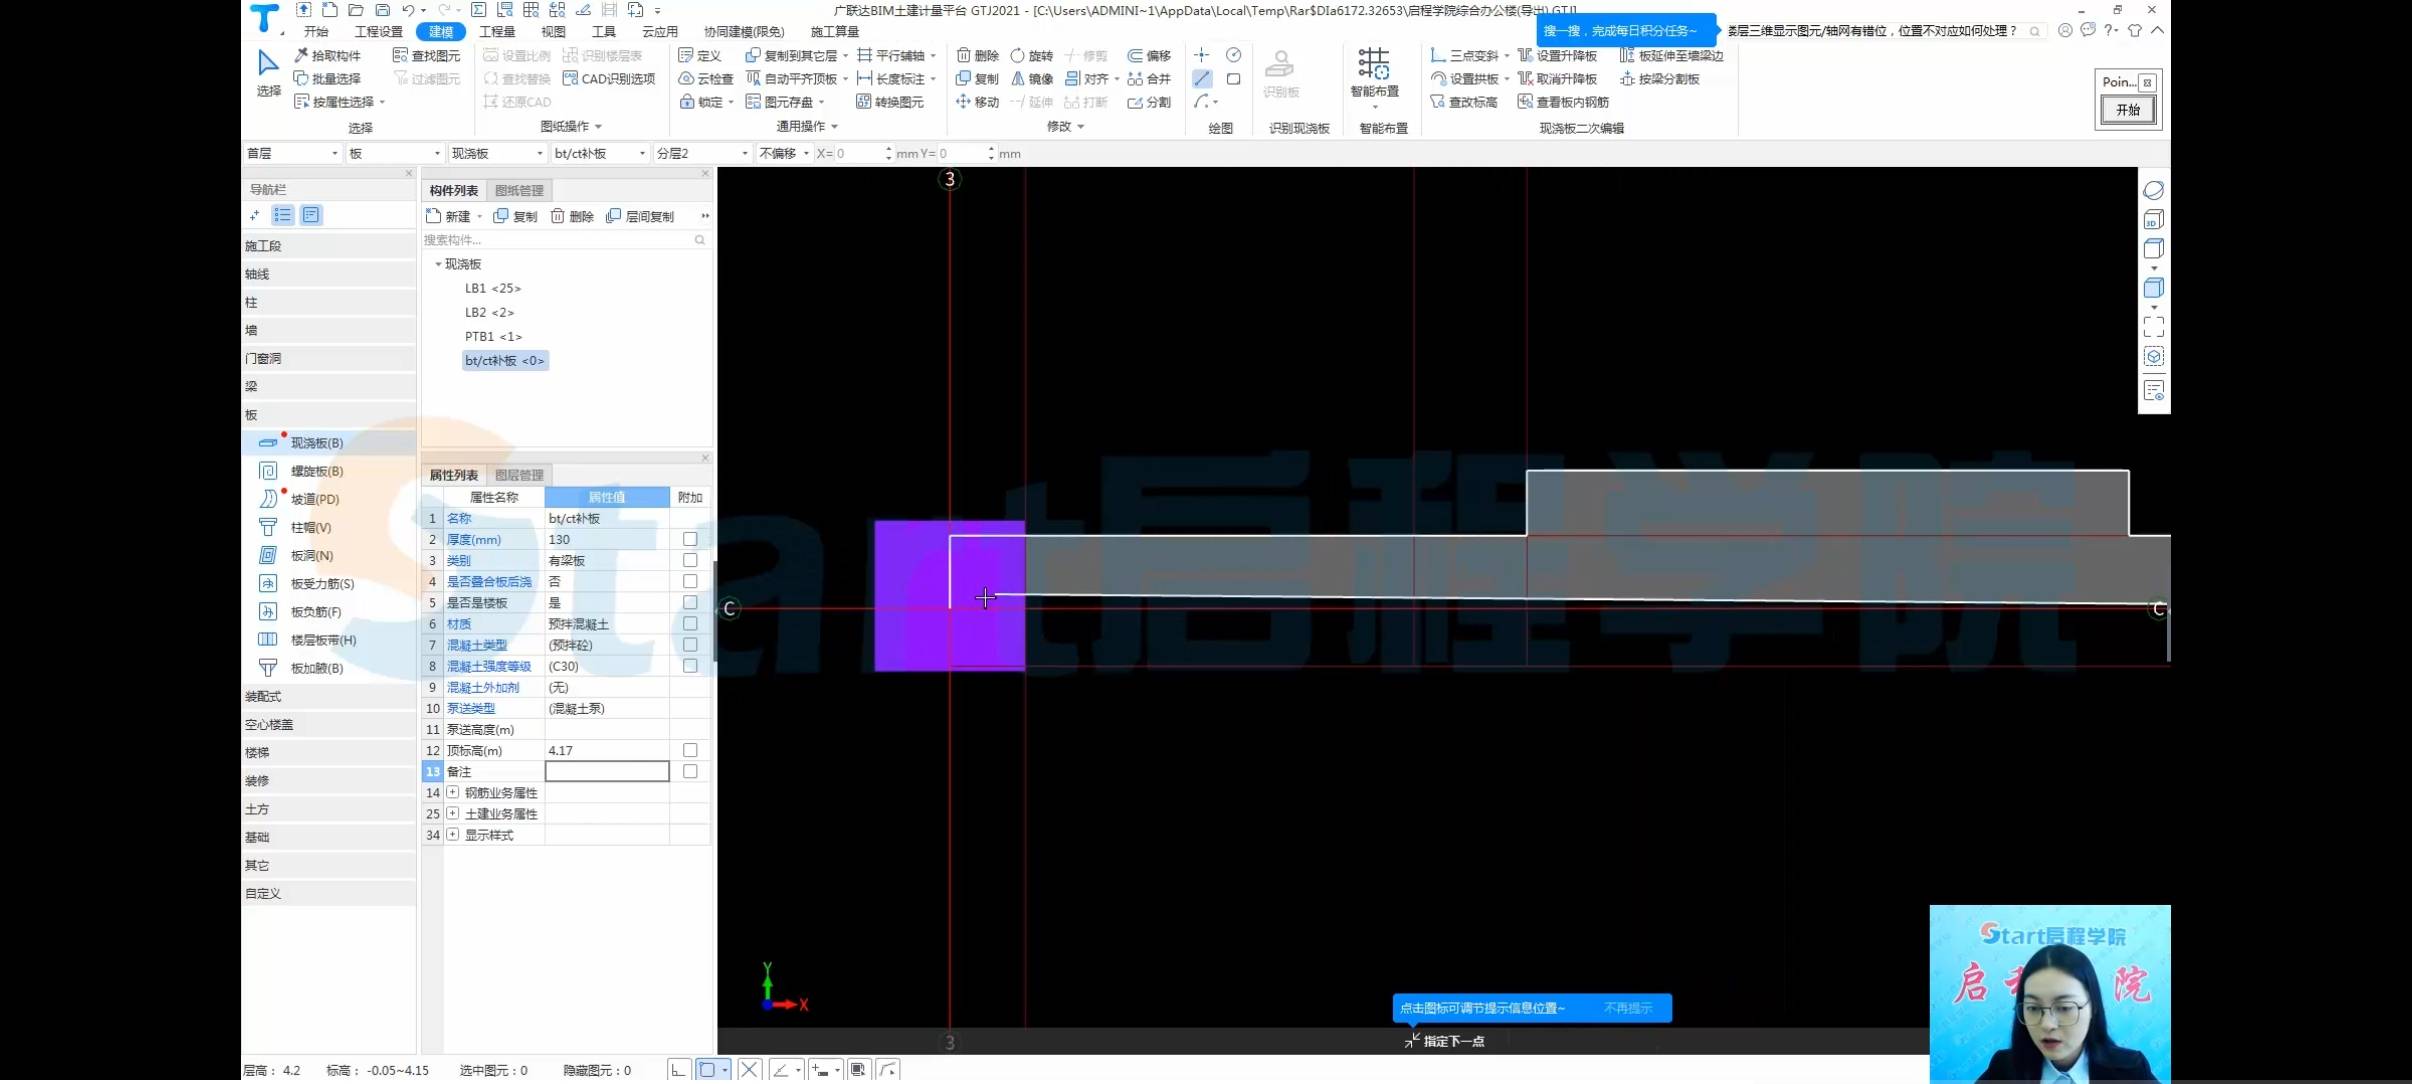
Task: Toggle the 类别 附加 checkbox
Action: [689, 560]
